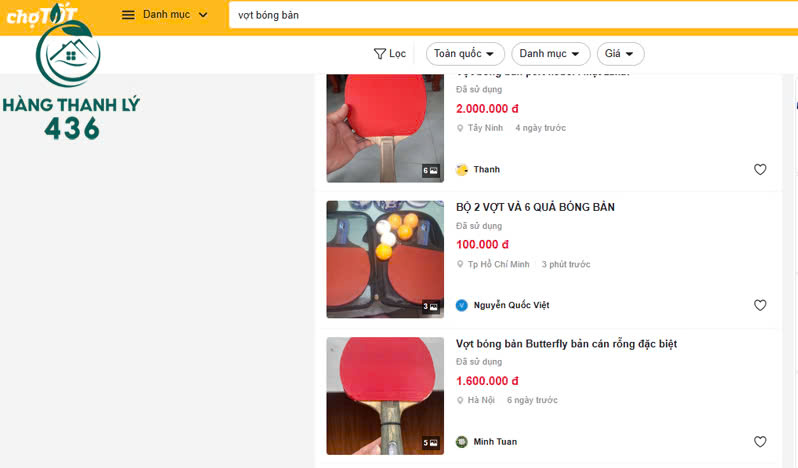Open the Danh mục hamburger menu

pyautogui.click(x=128, y=15)
